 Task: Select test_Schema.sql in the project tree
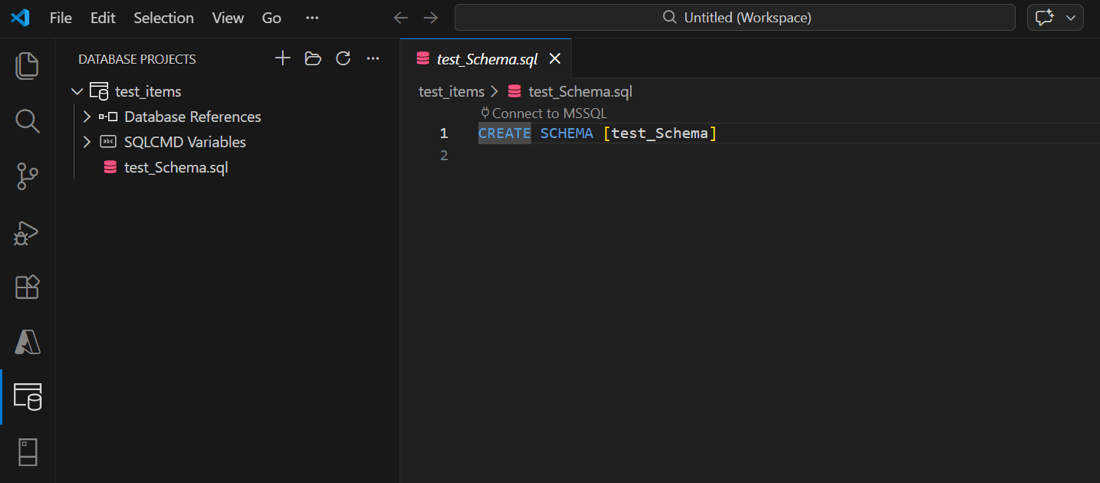coord(176,167)
